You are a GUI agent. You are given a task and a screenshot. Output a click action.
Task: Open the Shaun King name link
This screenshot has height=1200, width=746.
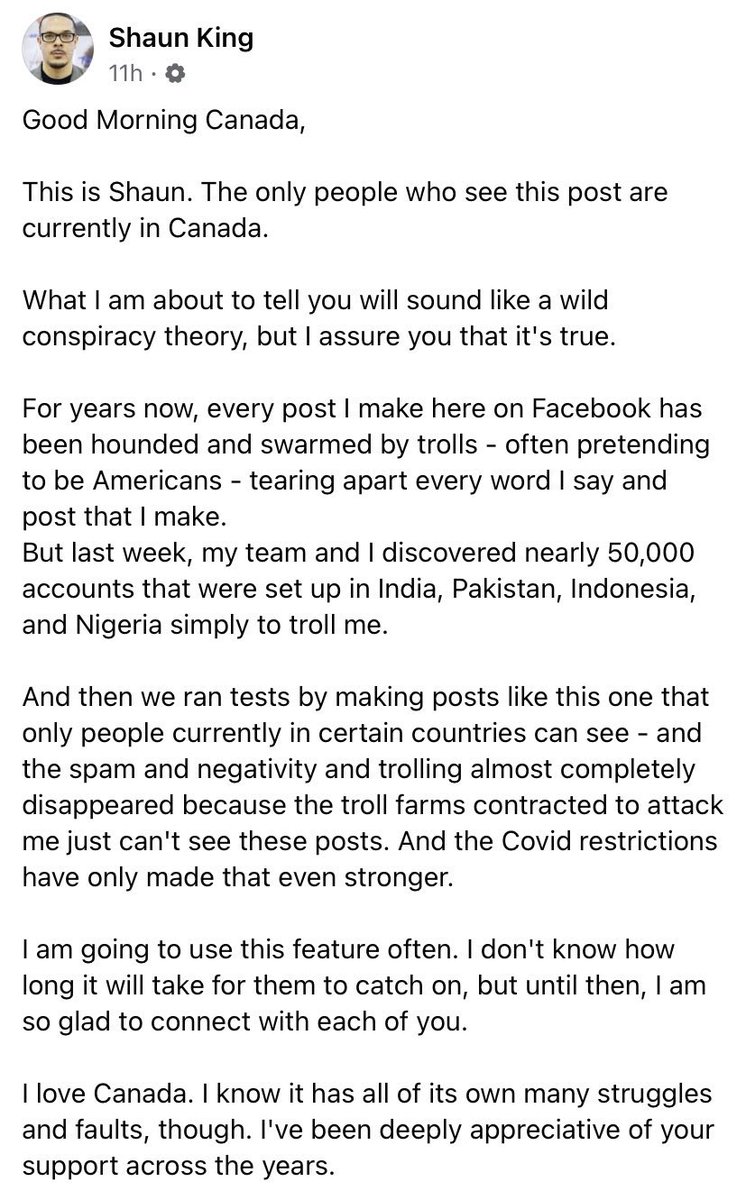point(181,38)
